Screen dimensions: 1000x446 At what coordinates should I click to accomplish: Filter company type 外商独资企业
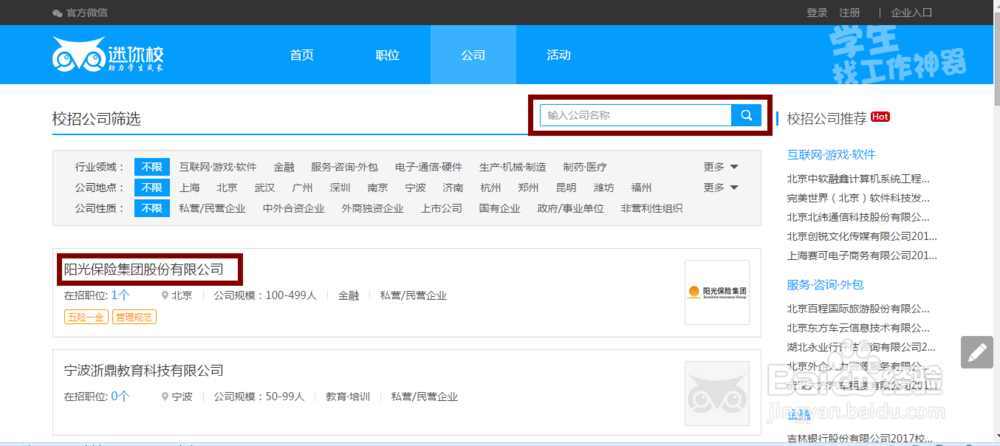pos(372,208)
